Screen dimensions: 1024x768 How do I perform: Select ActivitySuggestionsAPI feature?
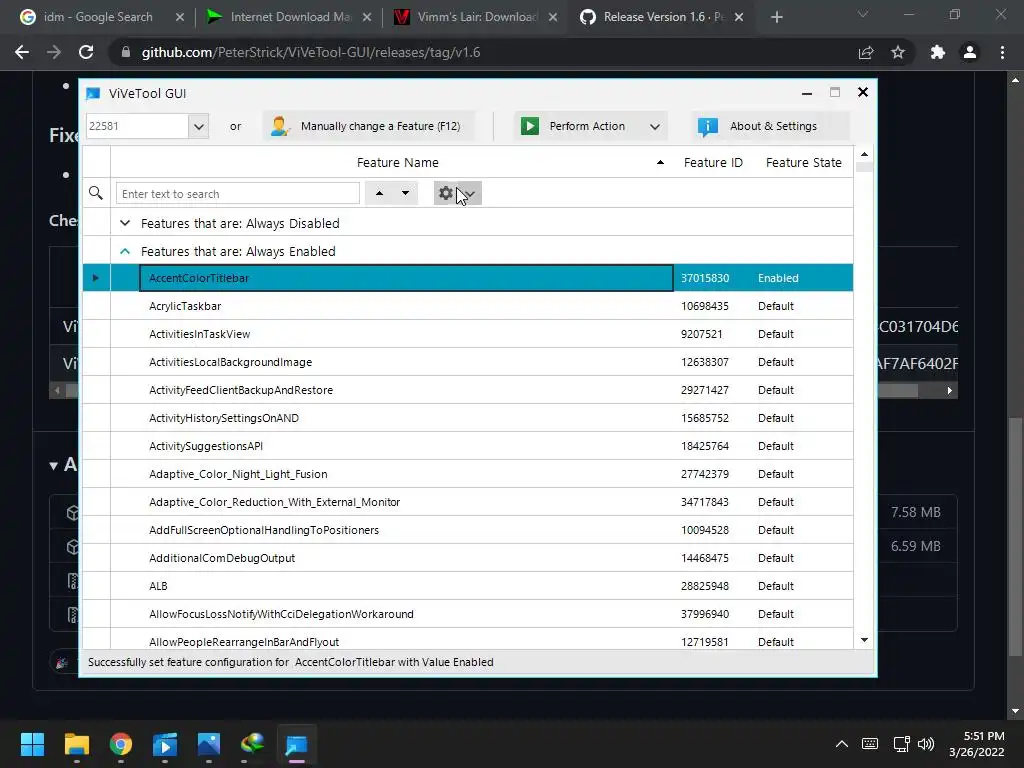[206, 447]
